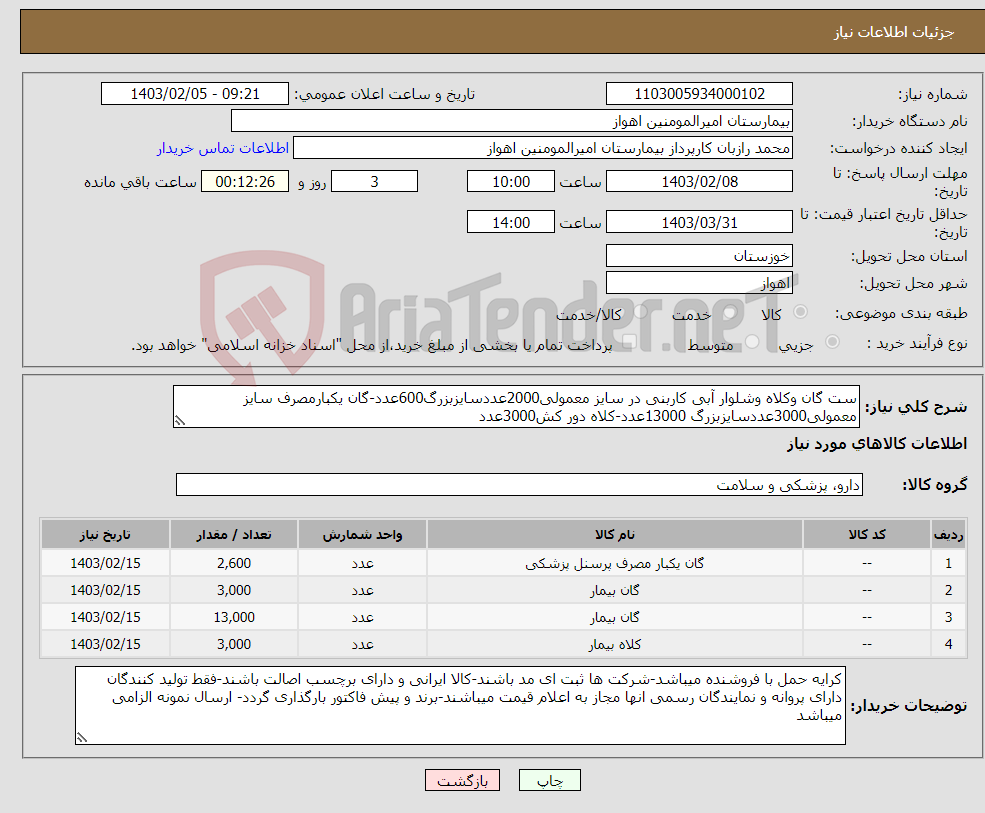The width and height of the screenshot is (985, 813).
Task: Toggle the Islamic treasury payment checkbox
Action: click(x=630, y=342)
